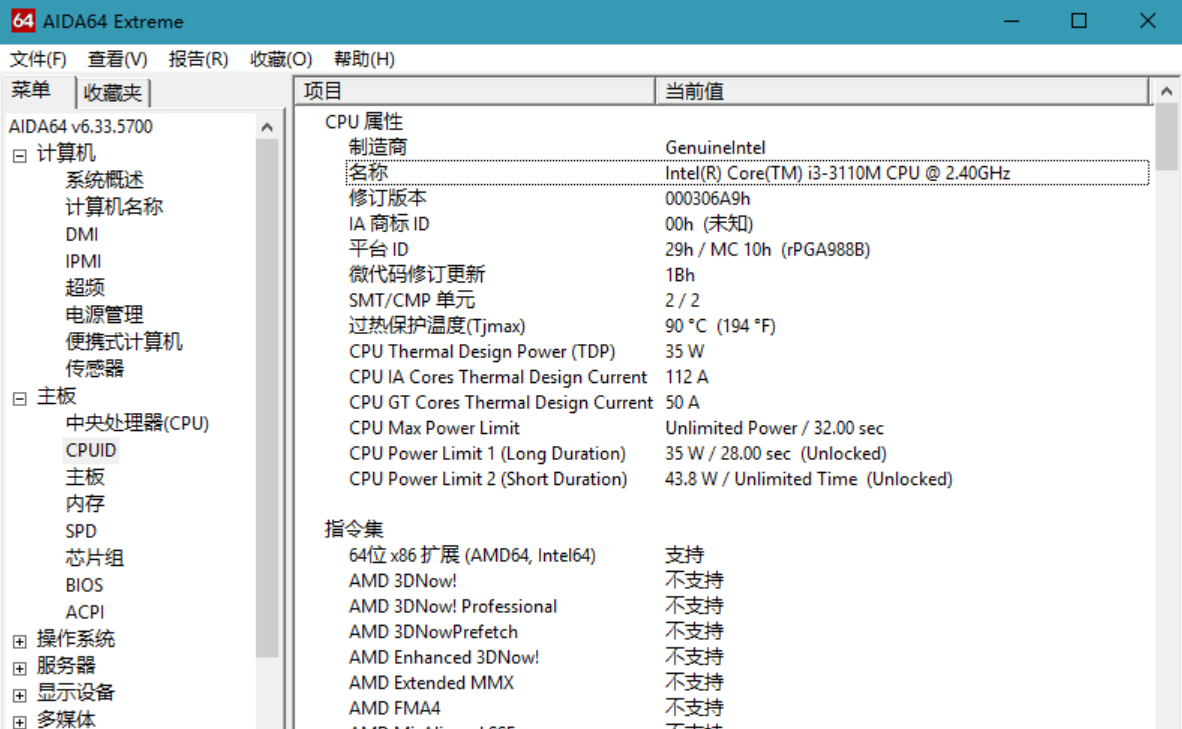1182x729 pixels.
Task: Expand the 显示设备 tree node
Action: [20, 695]
